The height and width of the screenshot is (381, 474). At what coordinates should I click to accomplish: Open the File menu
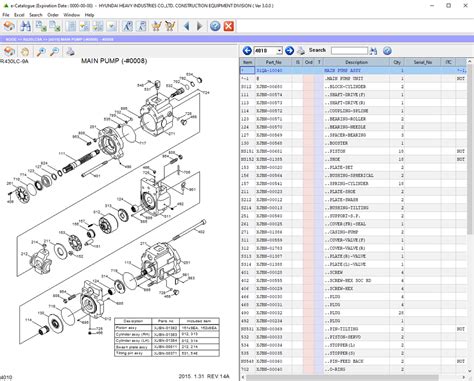click(6, 15)
